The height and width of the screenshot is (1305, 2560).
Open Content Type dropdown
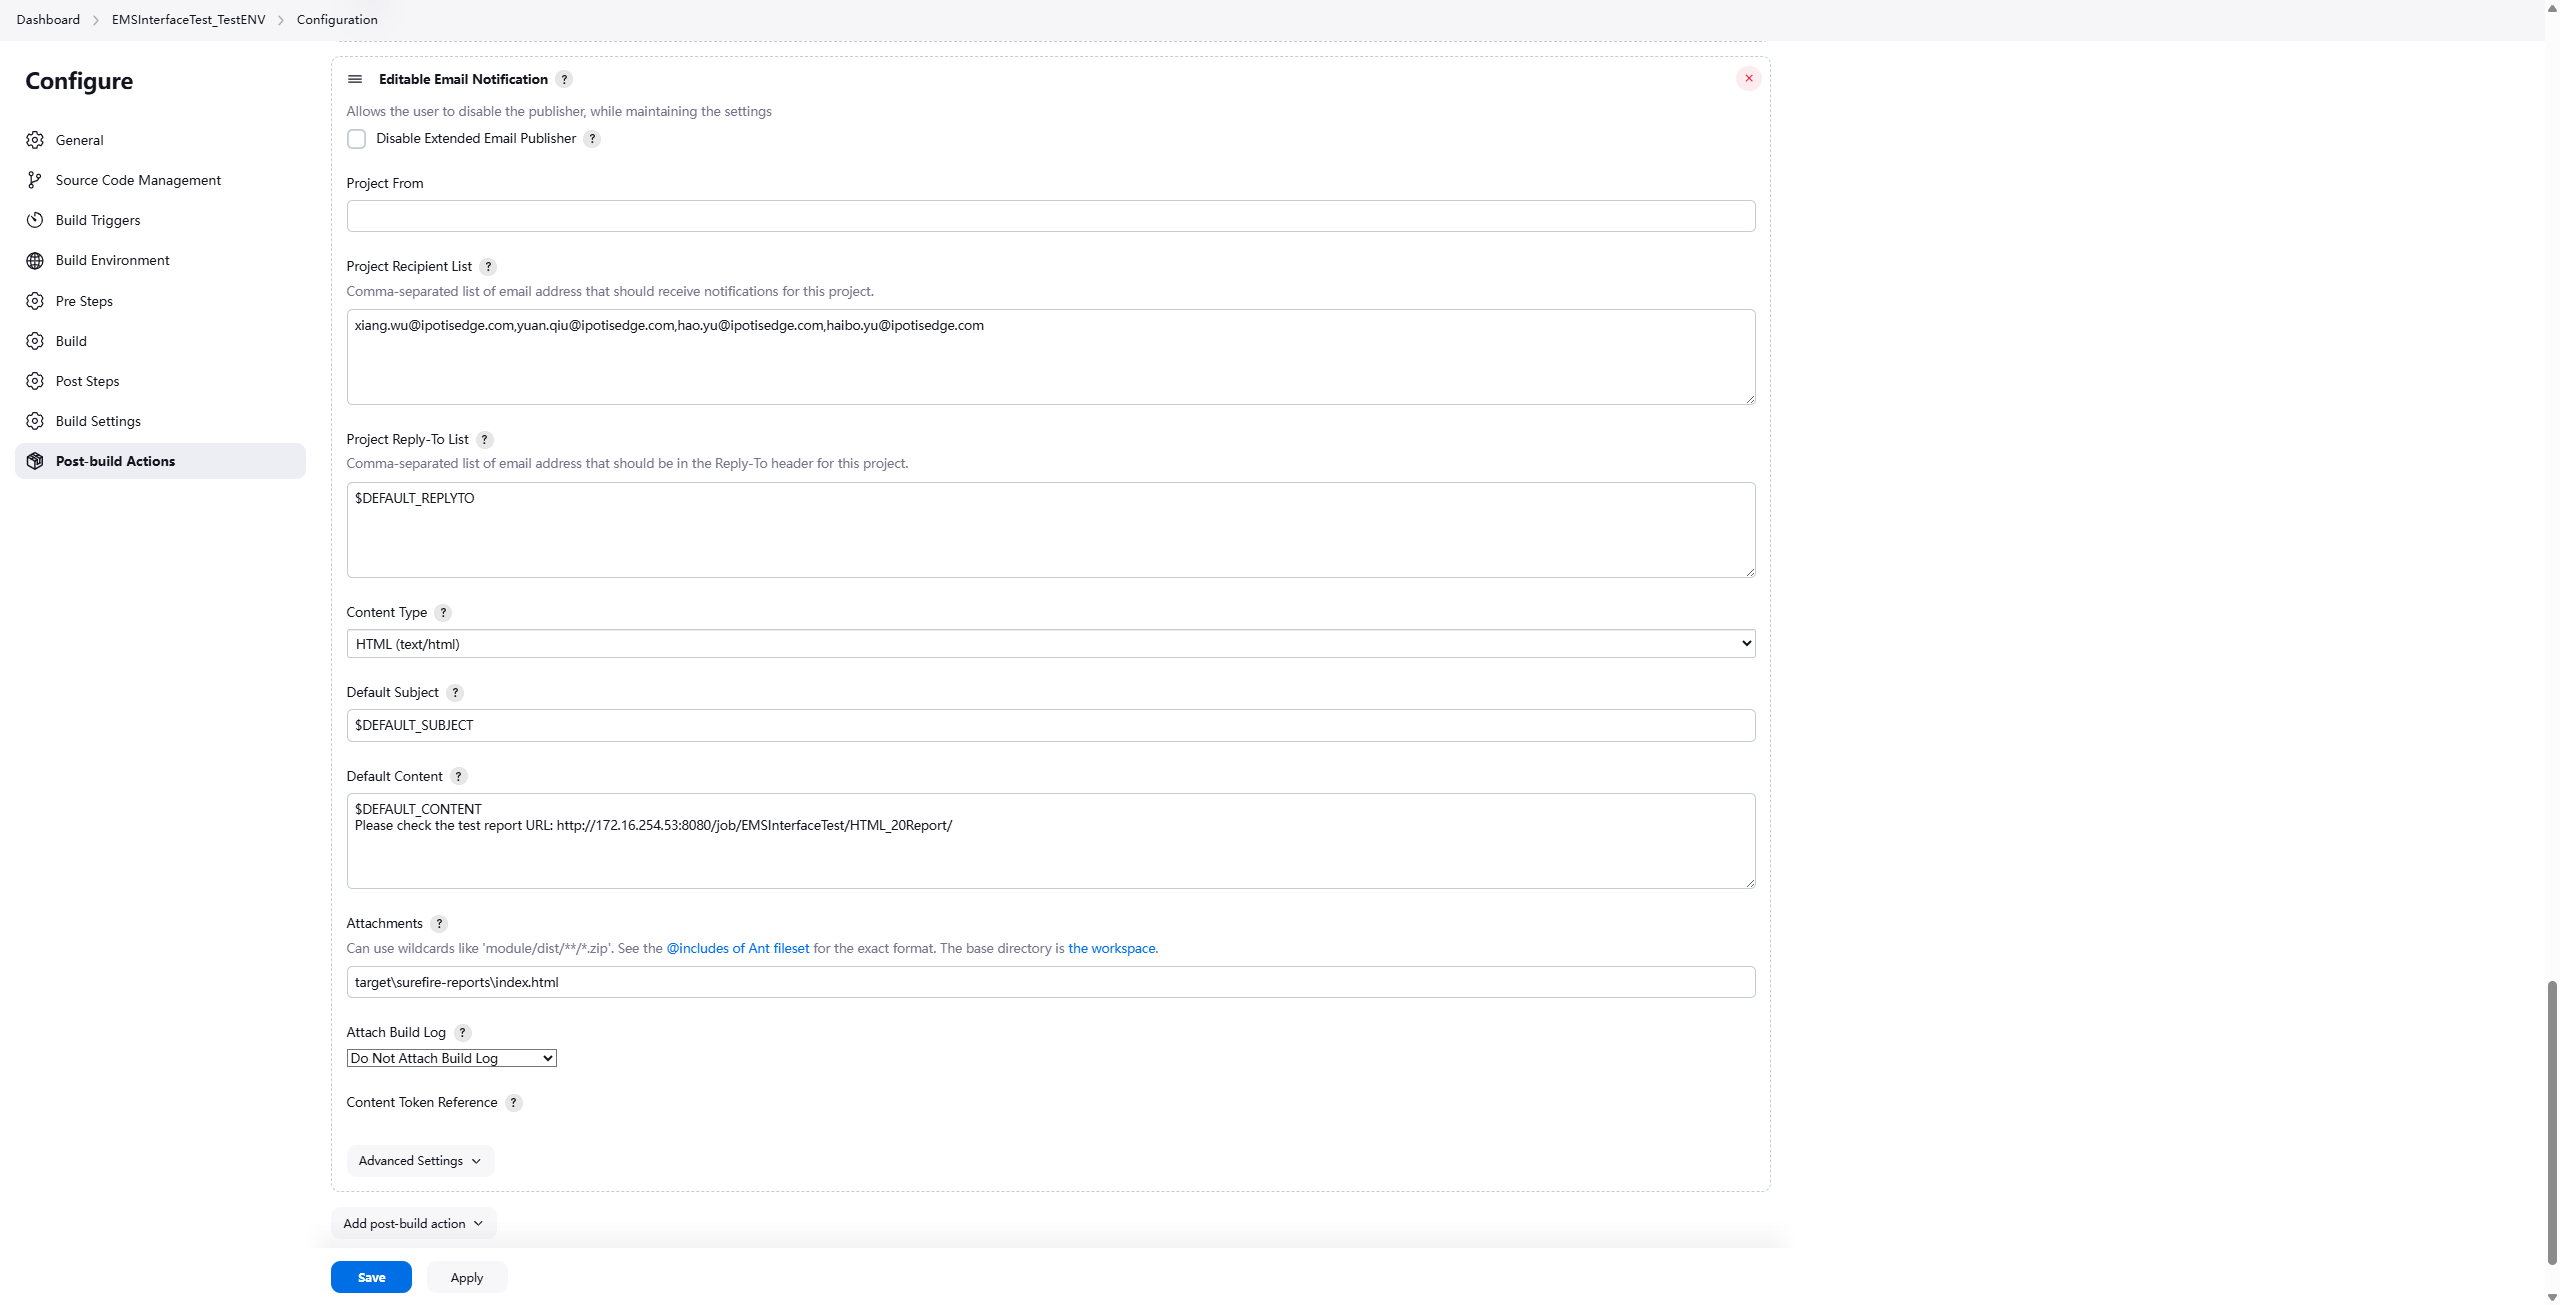click(1050, 644)
